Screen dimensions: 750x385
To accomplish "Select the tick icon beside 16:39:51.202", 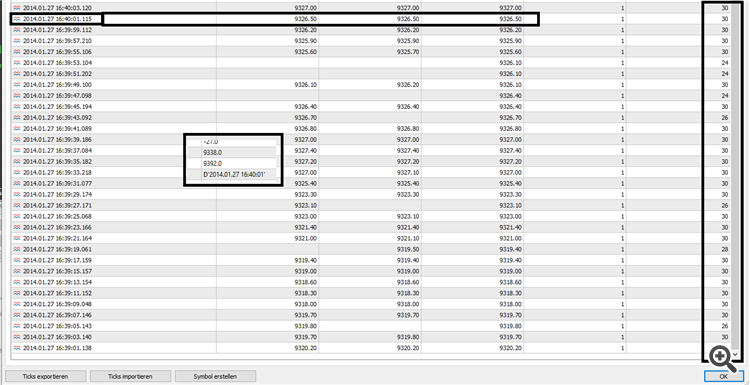I will tap(18, 74).
